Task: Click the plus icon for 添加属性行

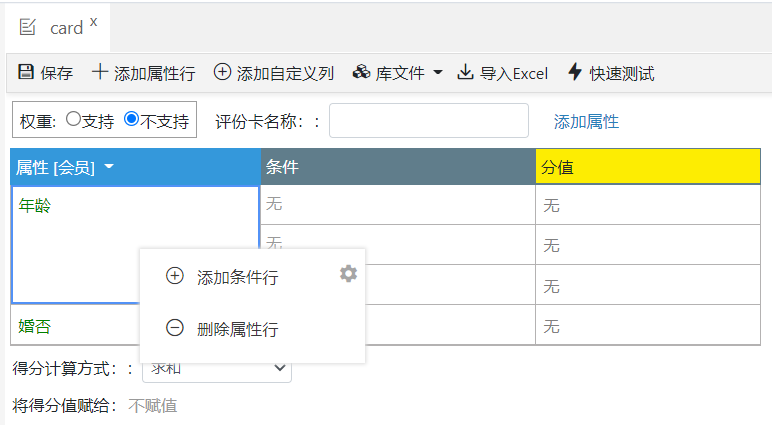Action: point(99,72)
